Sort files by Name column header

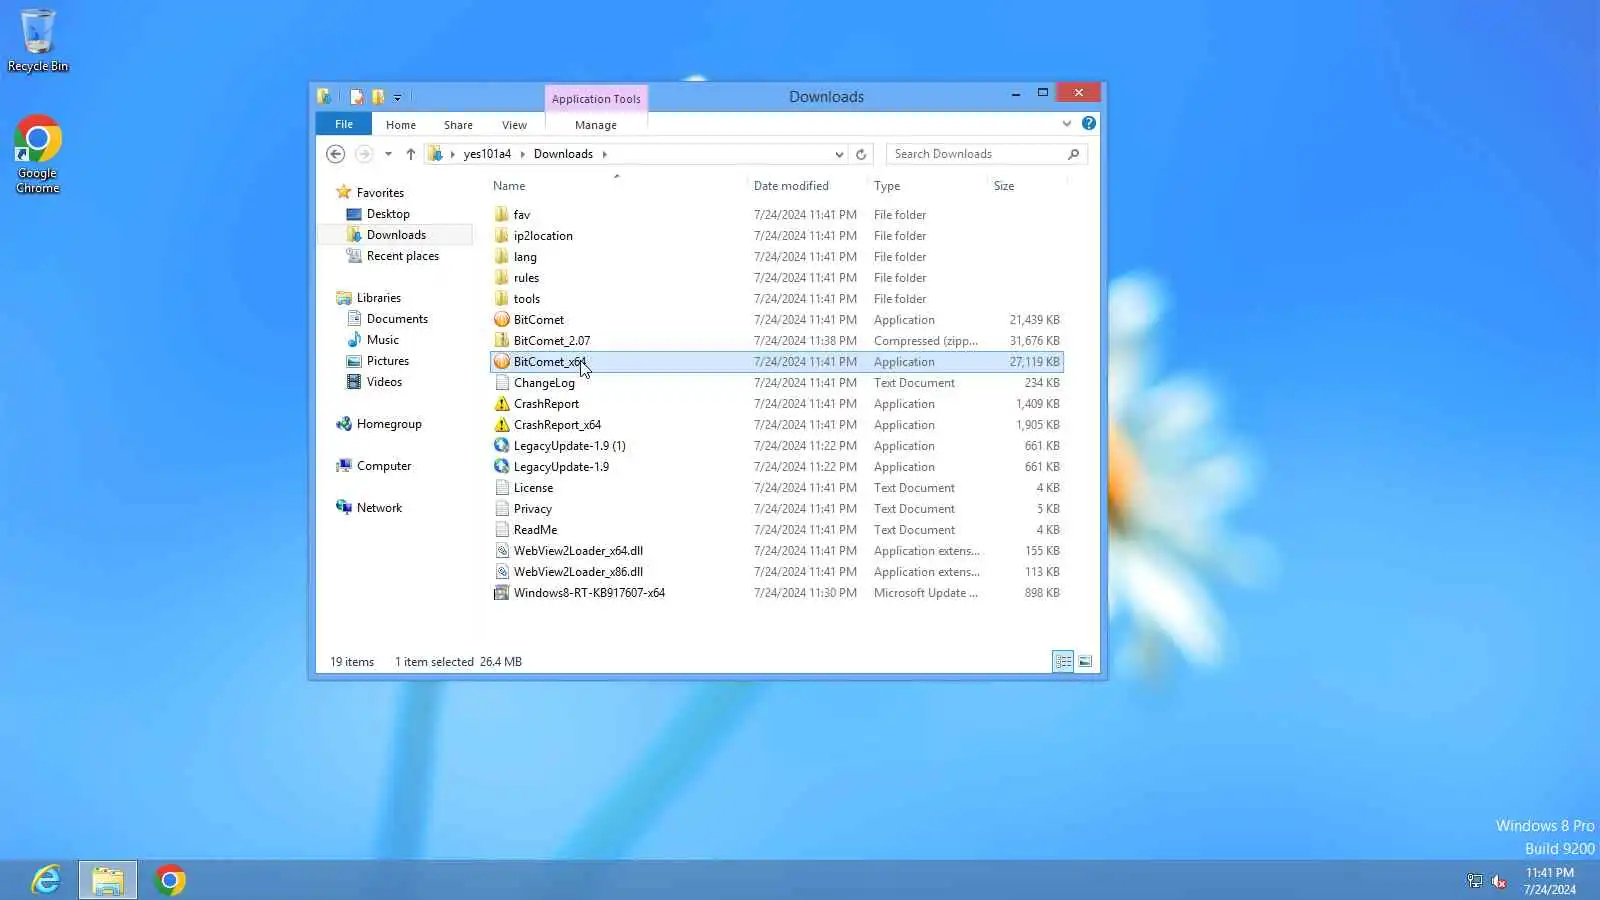click(x=509, y=186)
